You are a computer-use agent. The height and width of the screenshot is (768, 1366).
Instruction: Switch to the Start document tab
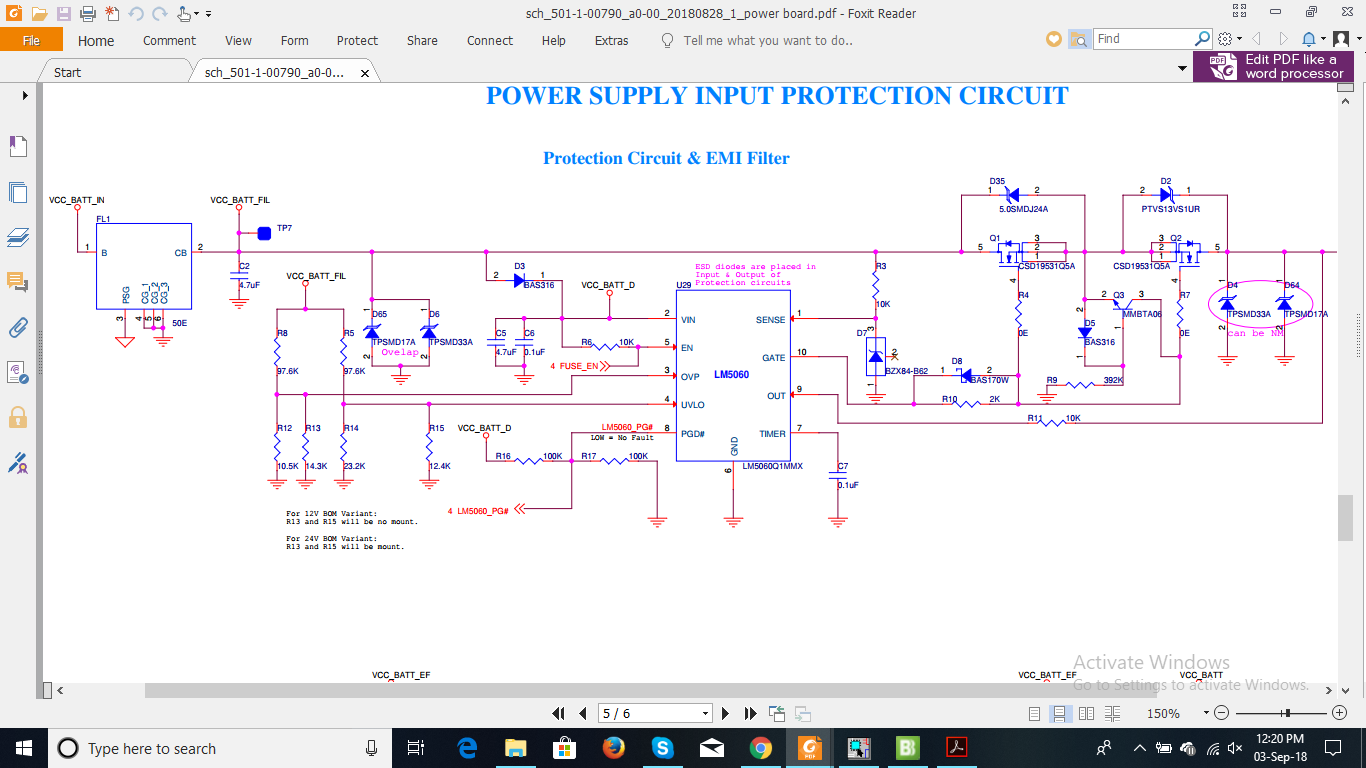point(68,72)
